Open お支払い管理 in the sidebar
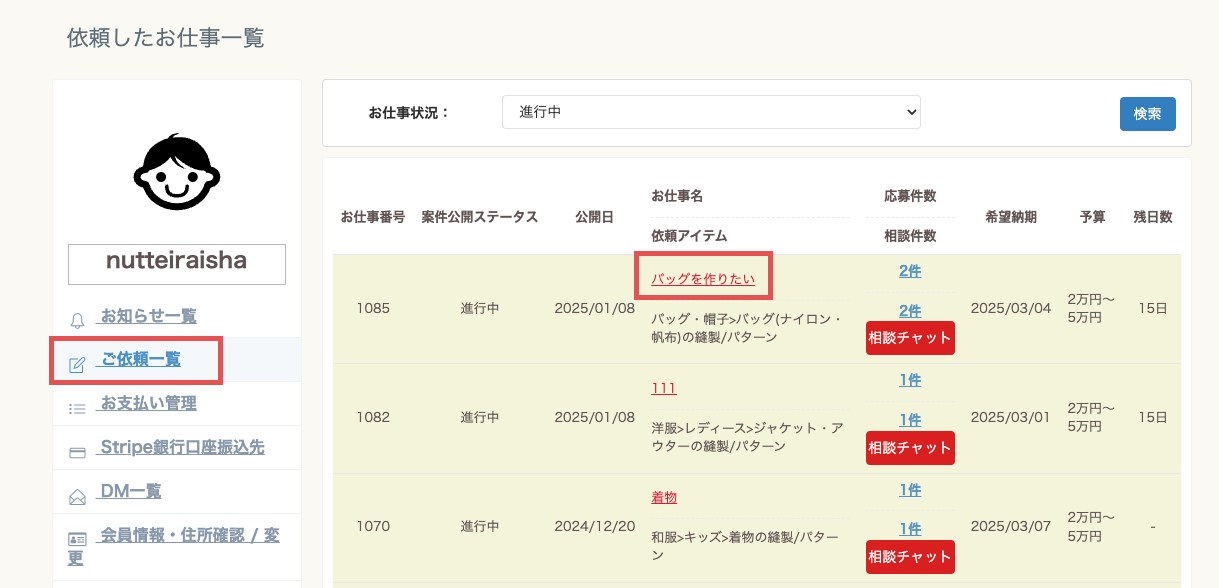The height and width of the screenshot is (588, 1219). [x=148, y=404]
